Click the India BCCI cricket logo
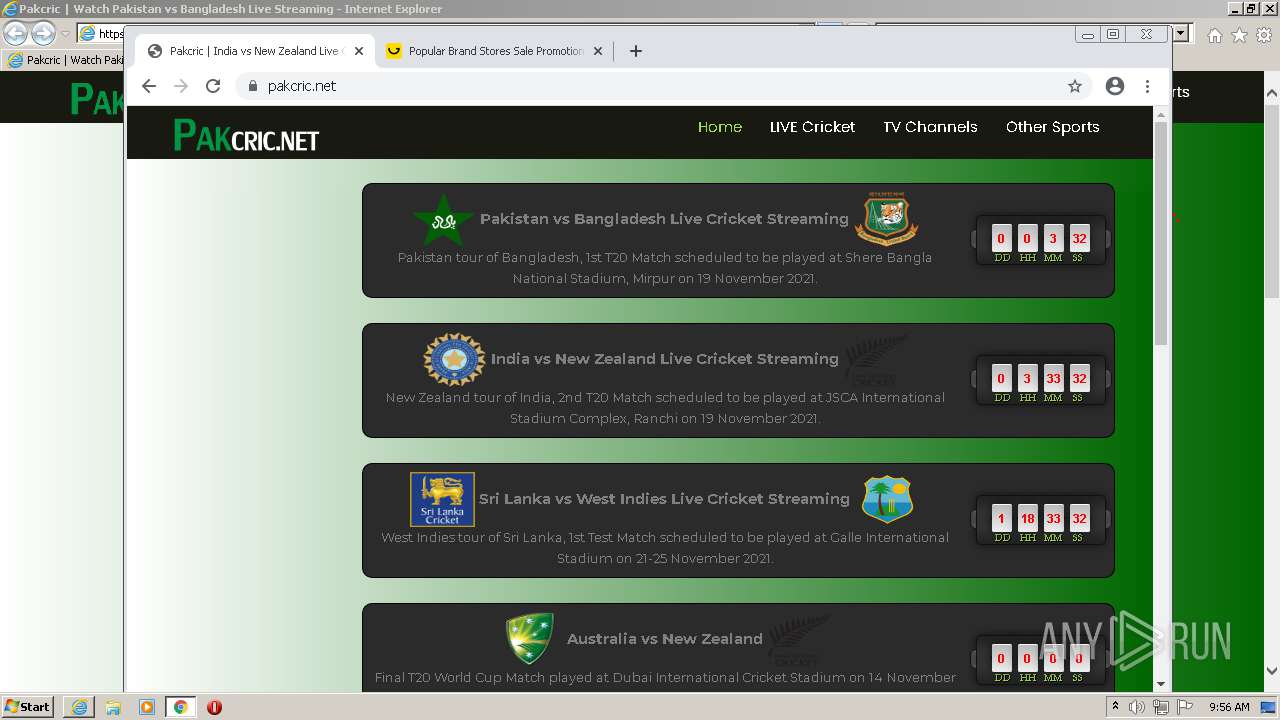The width and height of the screenshot is (1280, 720). pos(454,359)
